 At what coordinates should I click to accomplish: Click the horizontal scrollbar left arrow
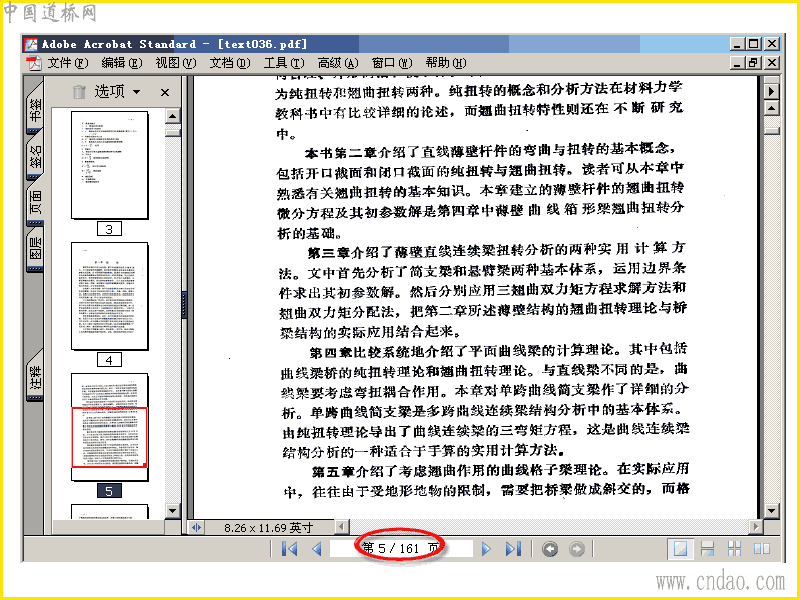click(x=341, y=527)
